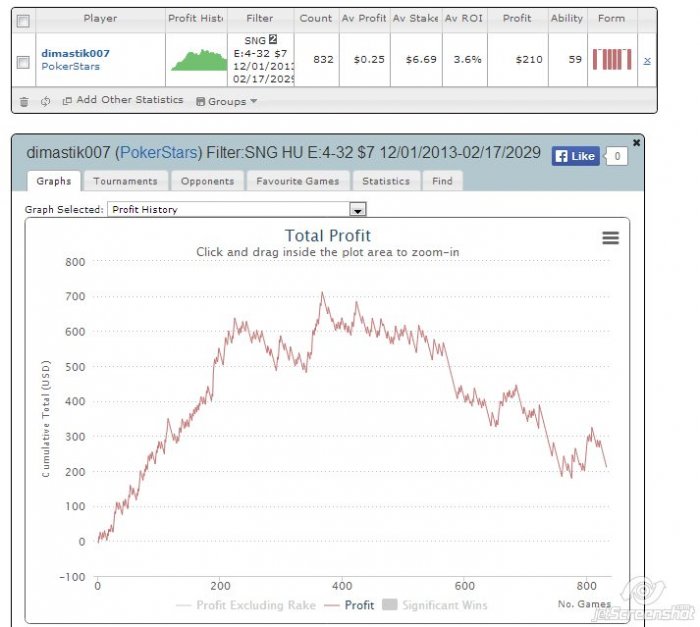Click the green profit history thumbnail
Viewport: 700px width, 627px height.
[199, 60]
